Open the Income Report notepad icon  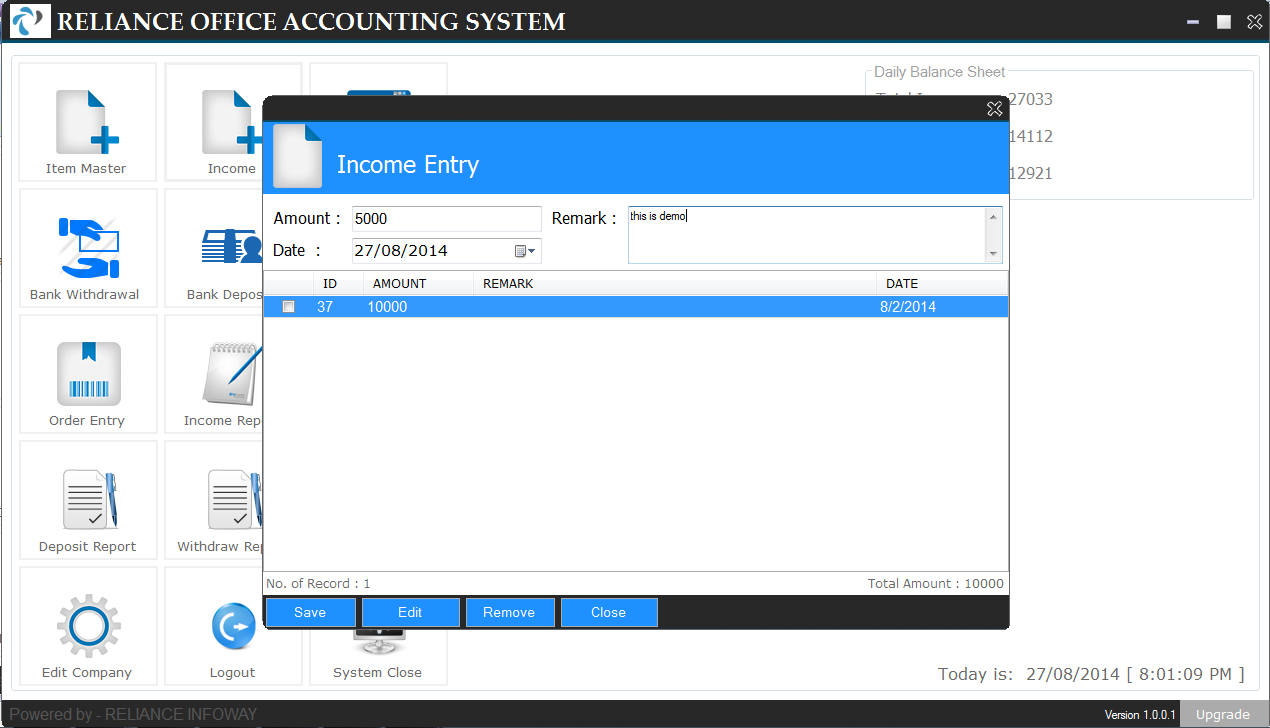[232, 374]
